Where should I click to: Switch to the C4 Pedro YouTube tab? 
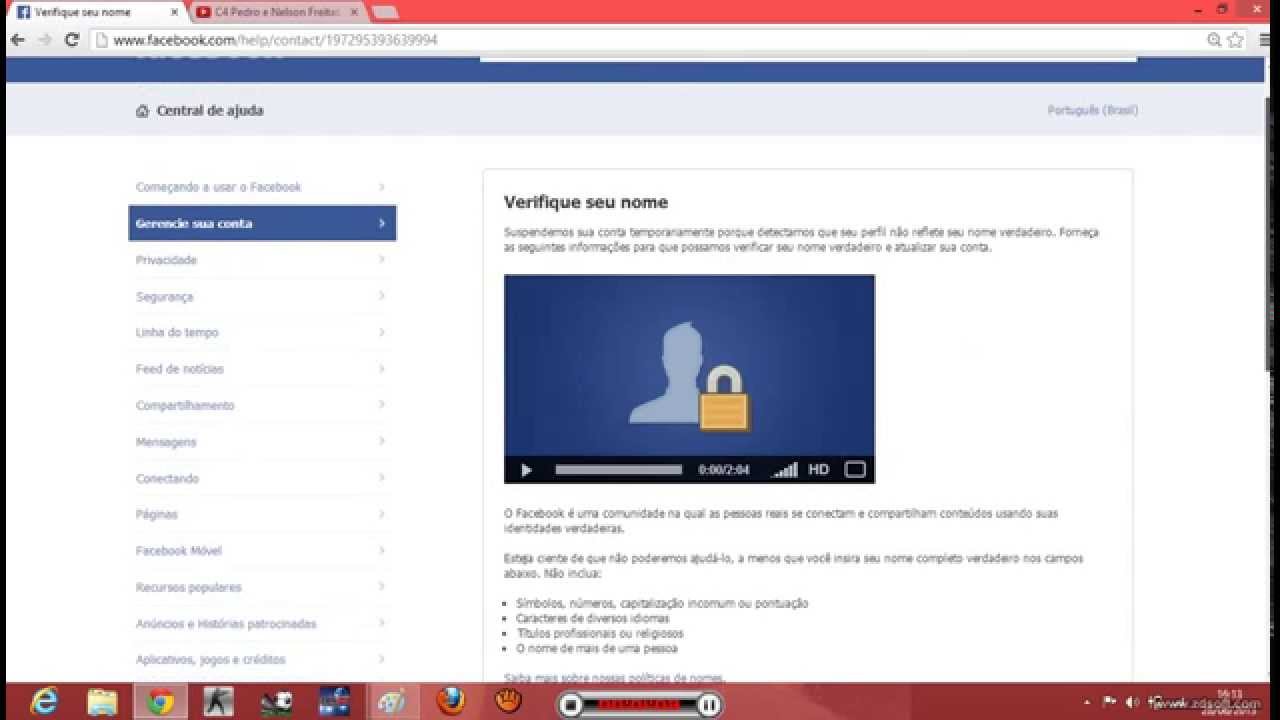tap(277, 12)
